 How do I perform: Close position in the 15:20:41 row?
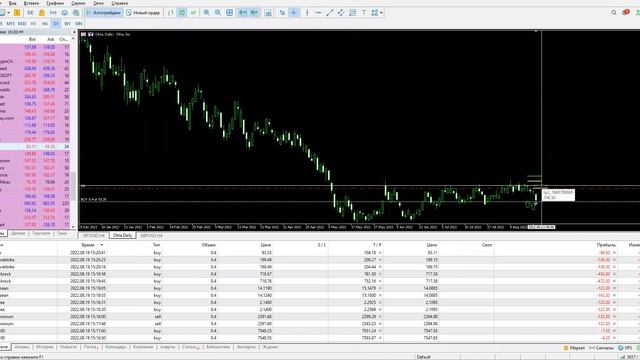click(x=614, y=253)
